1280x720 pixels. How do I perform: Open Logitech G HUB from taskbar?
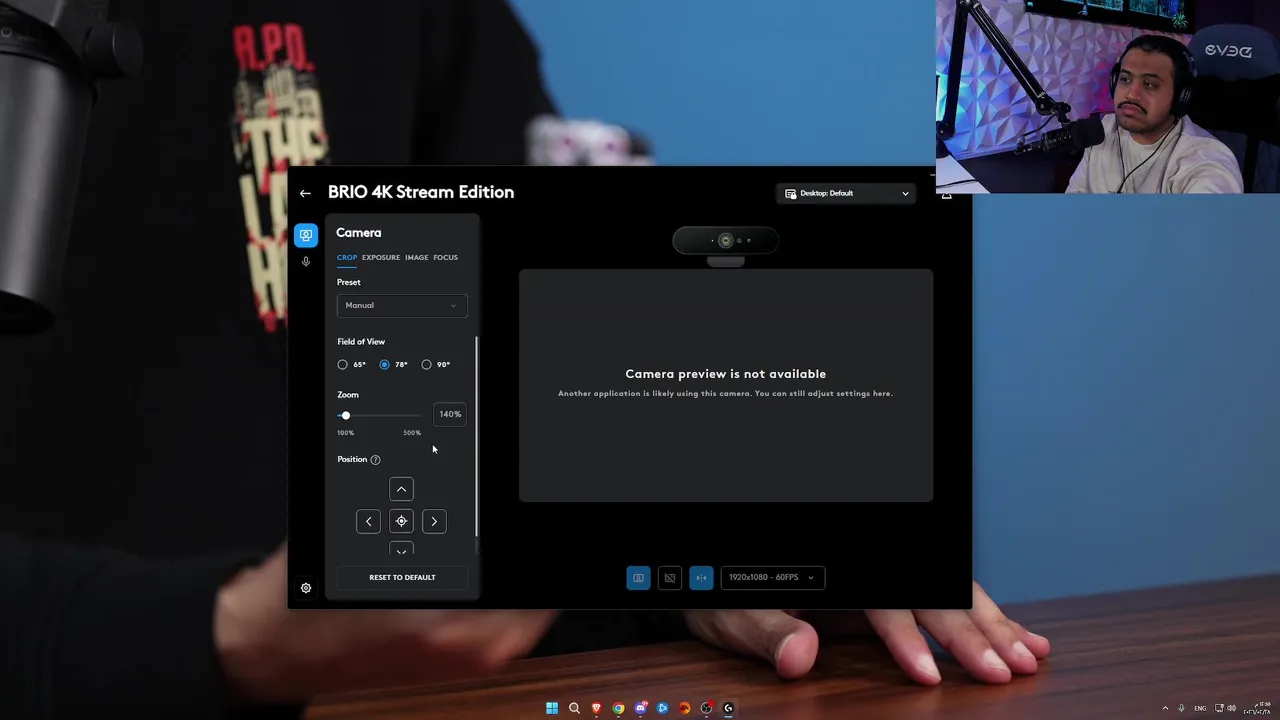[x=728, y=708]
